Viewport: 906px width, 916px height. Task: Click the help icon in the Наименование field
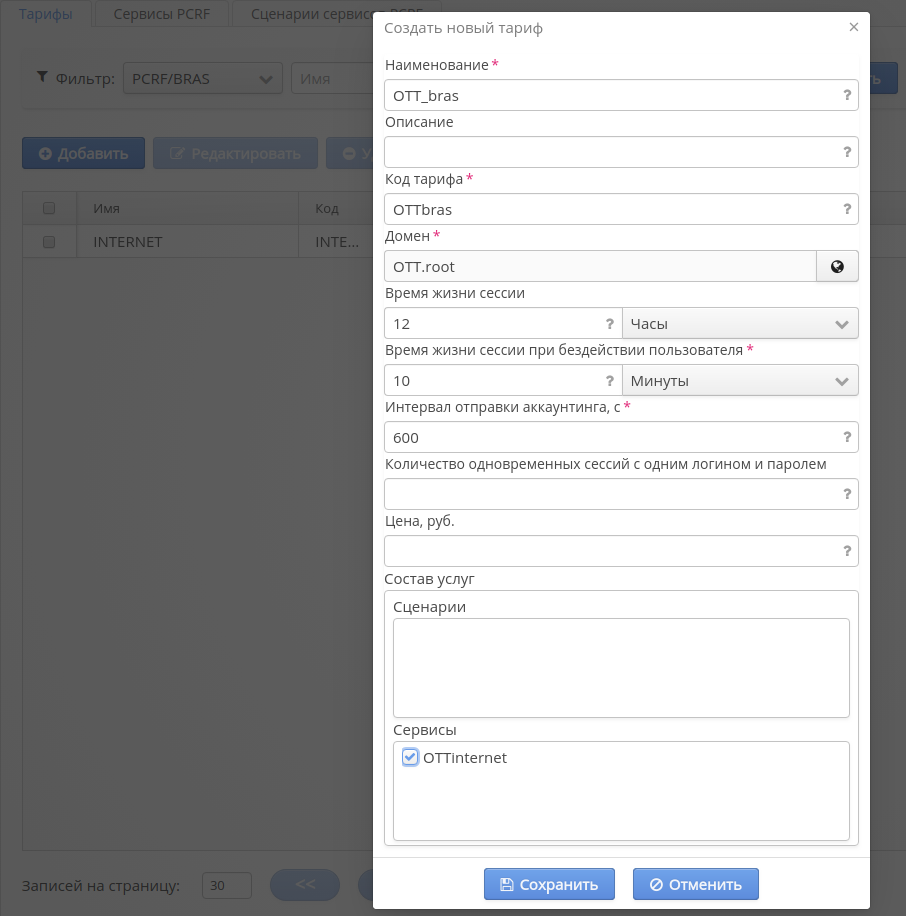(846, 95)
